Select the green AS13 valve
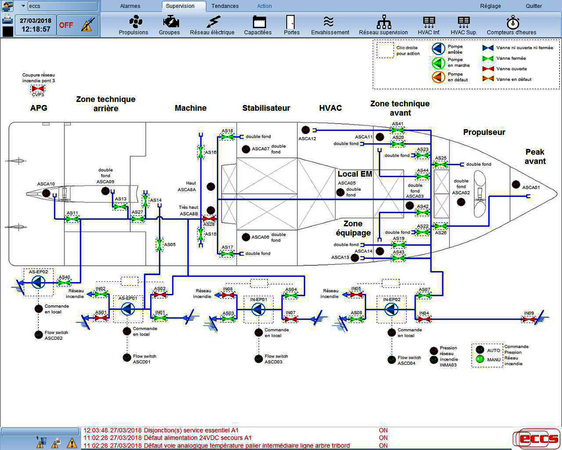Screen dimensions: 562x450 point(120,207)
